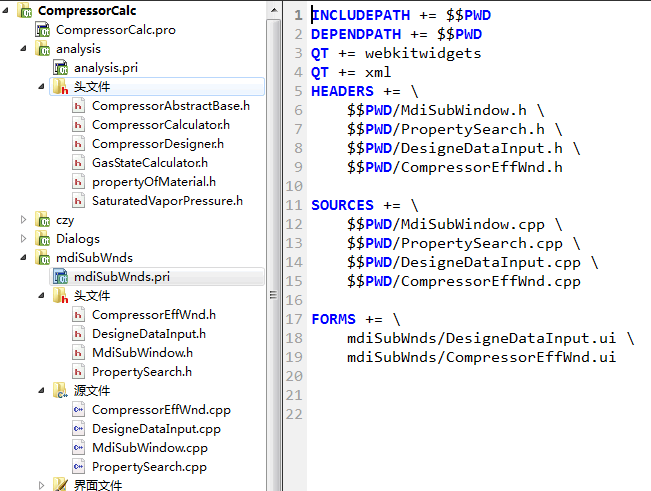Click $$PWD/MdiSubWindow.h on line 6
This screenshot has width=651, height=491.
pos(437,110)
